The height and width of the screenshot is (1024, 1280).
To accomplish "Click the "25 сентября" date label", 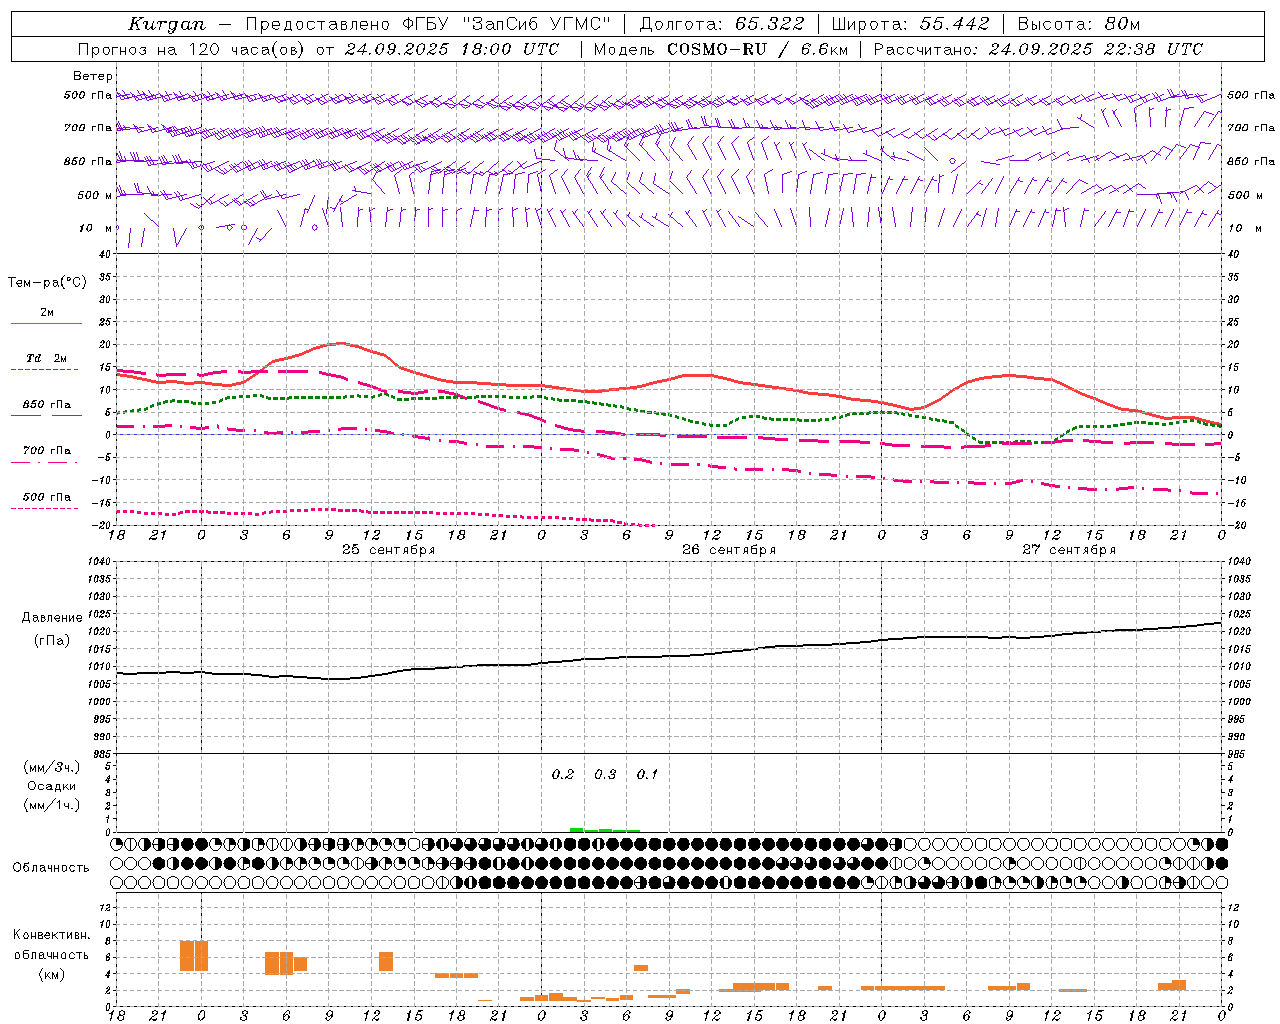I will coord(388,550).
